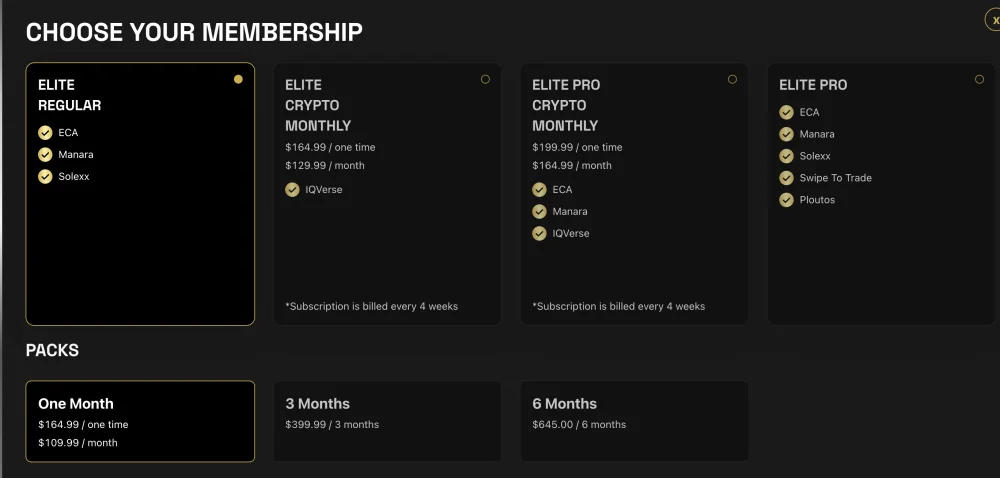Image resolution: width=1000 pixels, height=478 pixels.
Task: Select the Elite Pro Crypto Monthly radio button
Action: pyautogui.click(x=732, y=79)
